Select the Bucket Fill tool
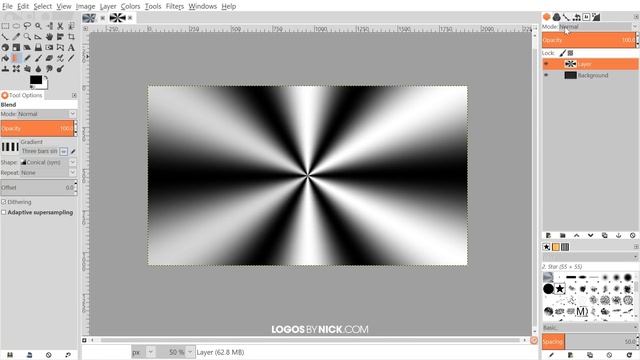 pos(5,58)
